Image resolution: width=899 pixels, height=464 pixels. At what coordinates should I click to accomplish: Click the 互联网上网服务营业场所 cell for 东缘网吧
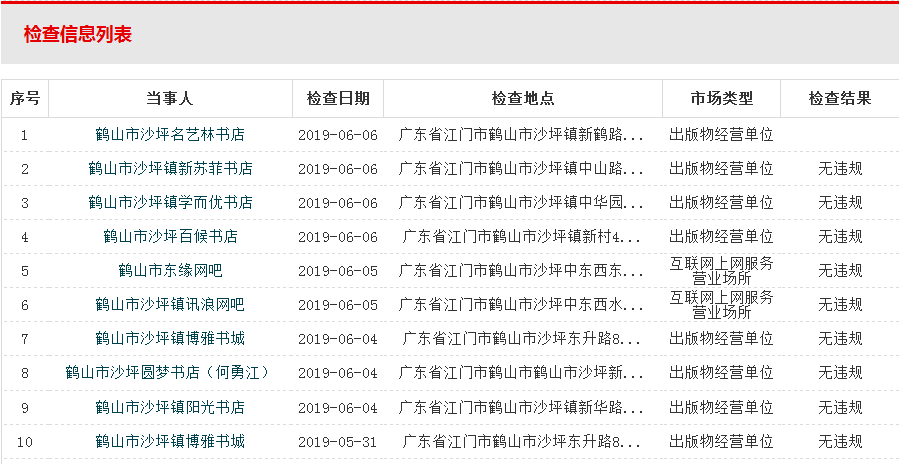point(721,271)
